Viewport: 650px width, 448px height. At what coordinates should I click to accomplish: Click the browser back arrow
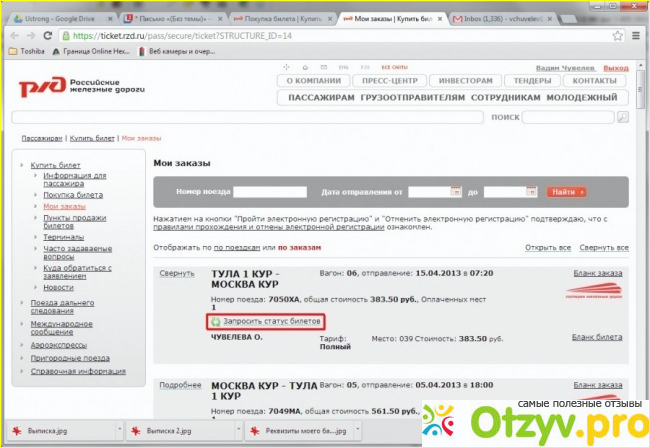pos(13,35)
